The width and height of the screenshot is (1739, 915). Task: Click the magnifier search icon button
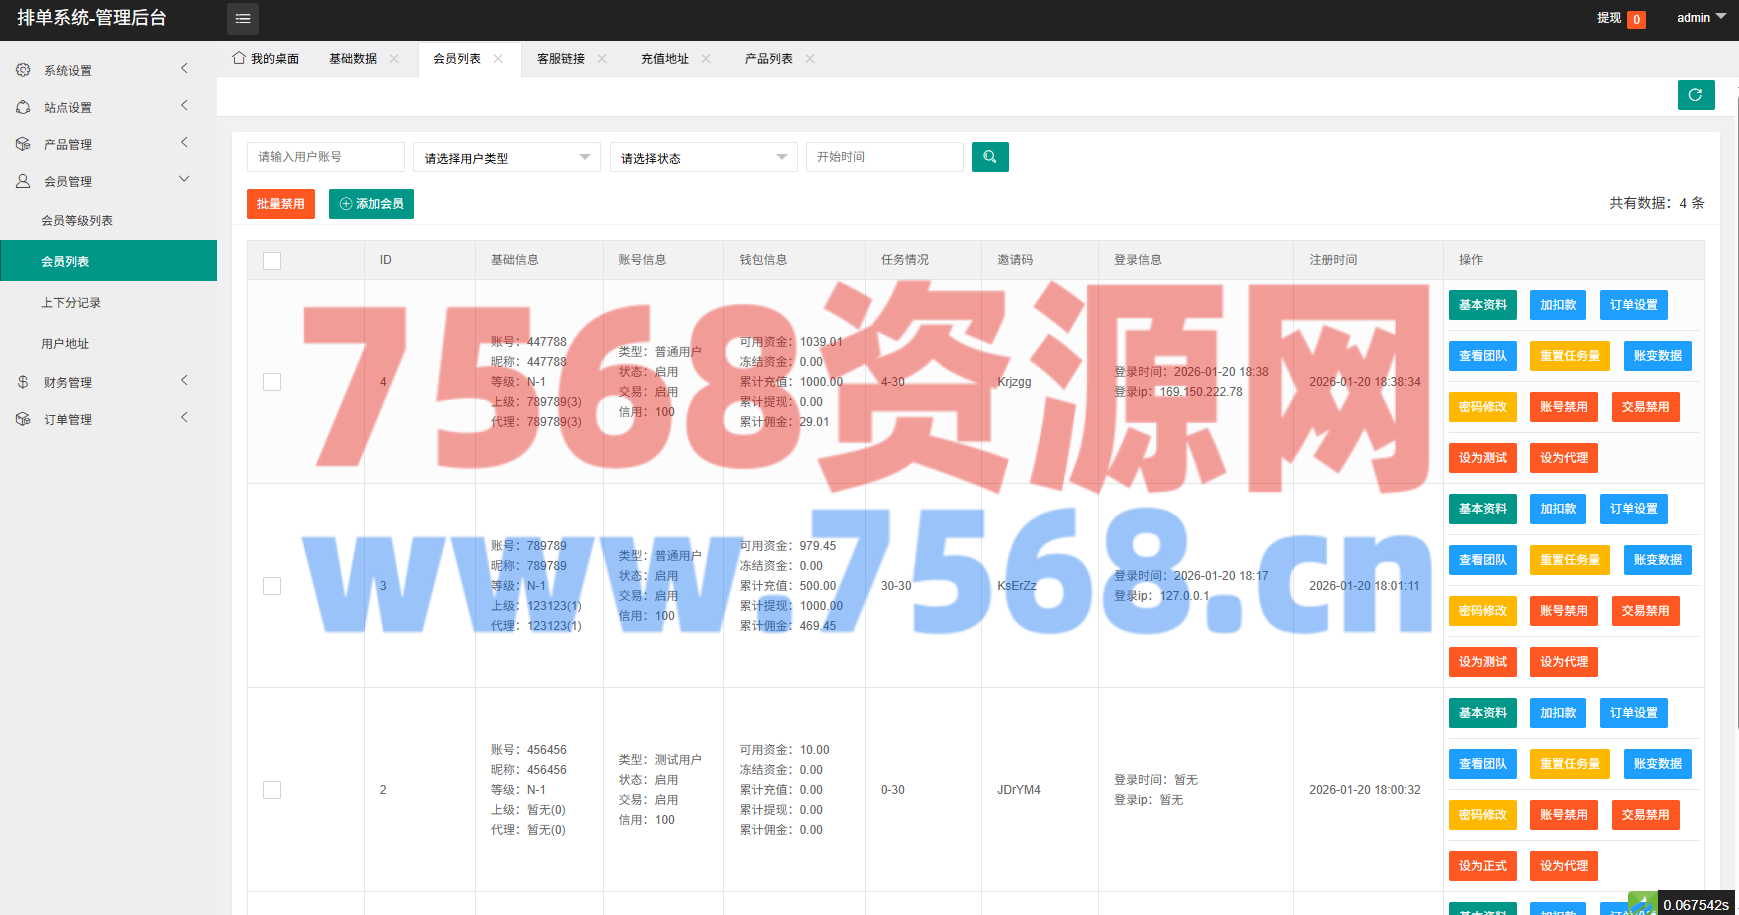pyautogui.click(x=990, y=157)
